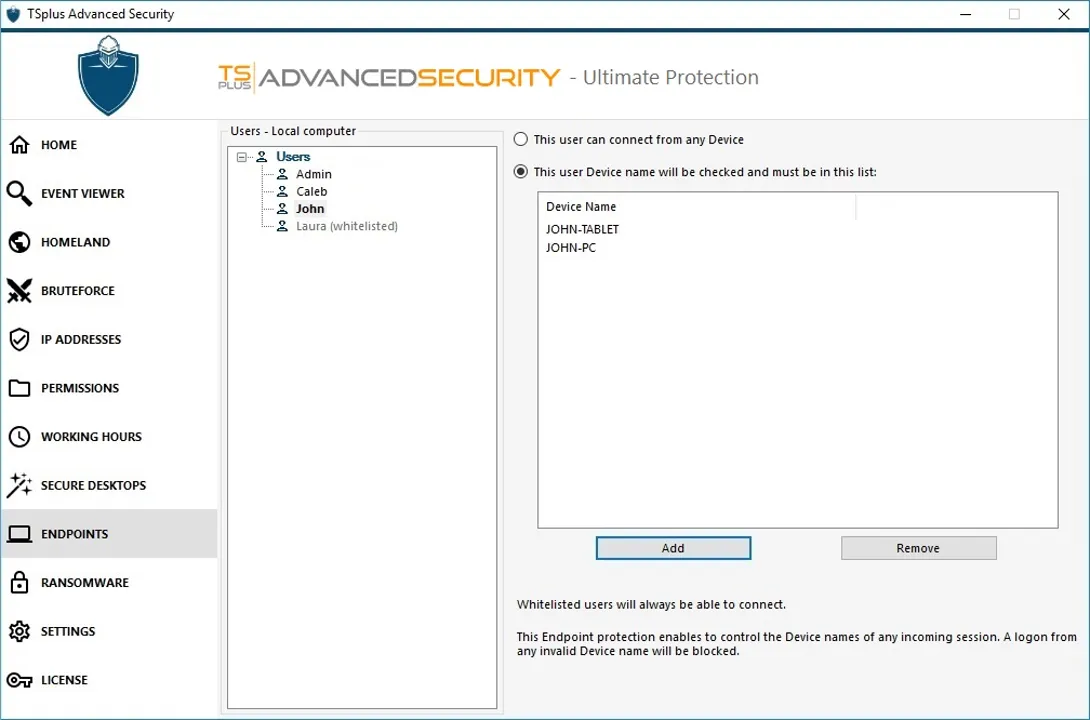Image resolution: width=1090 pixels, height=720 pixels.
Task: Select user John in the tree
Action: coord(310,208)
